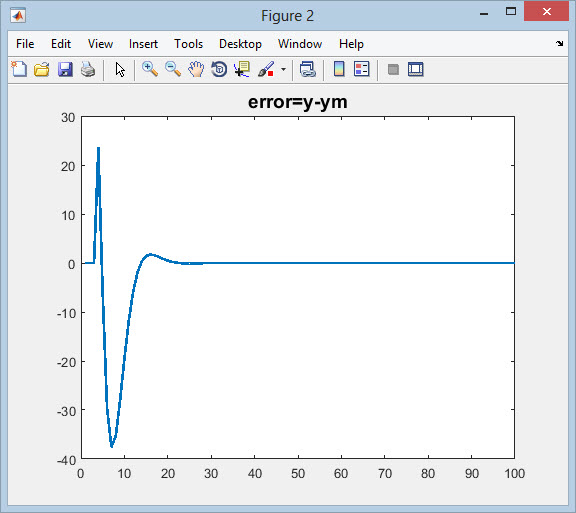Open the Tools menu
This screenshot has width=576, height=513.
tap(188, 44)
